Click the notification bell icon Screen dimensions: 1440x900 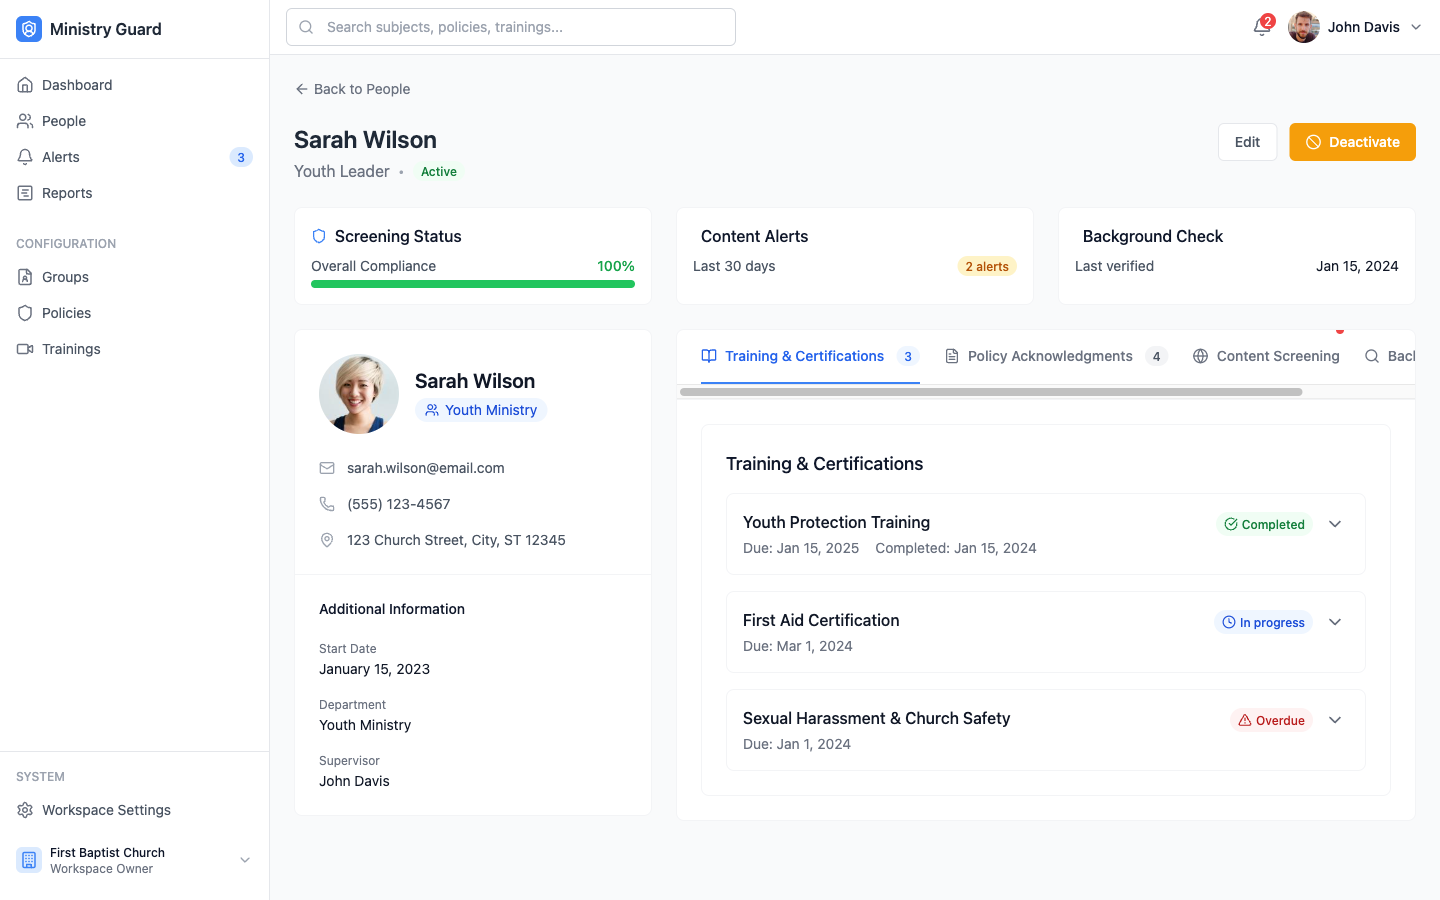coord(1261,27)
